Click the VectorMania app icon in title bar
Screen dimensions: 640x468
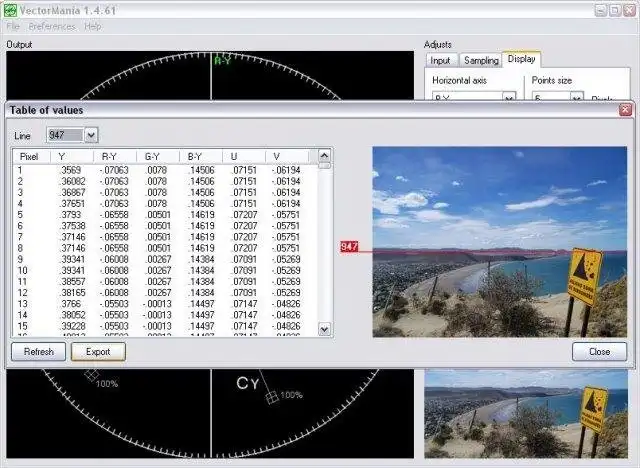(x=10, y=10)
